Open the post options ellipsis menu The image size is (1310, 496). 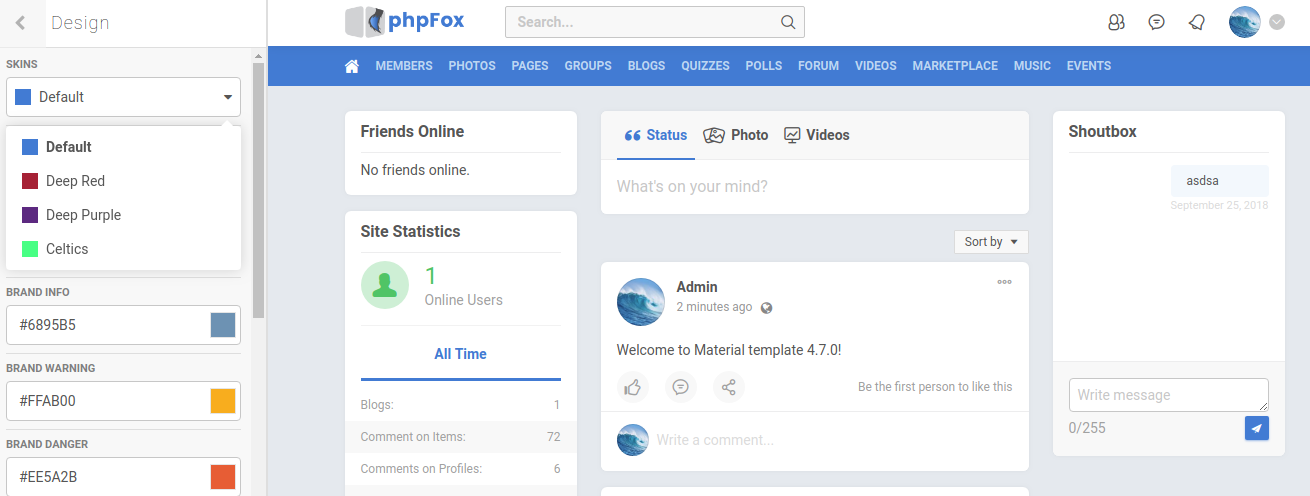coord(1004,282)
